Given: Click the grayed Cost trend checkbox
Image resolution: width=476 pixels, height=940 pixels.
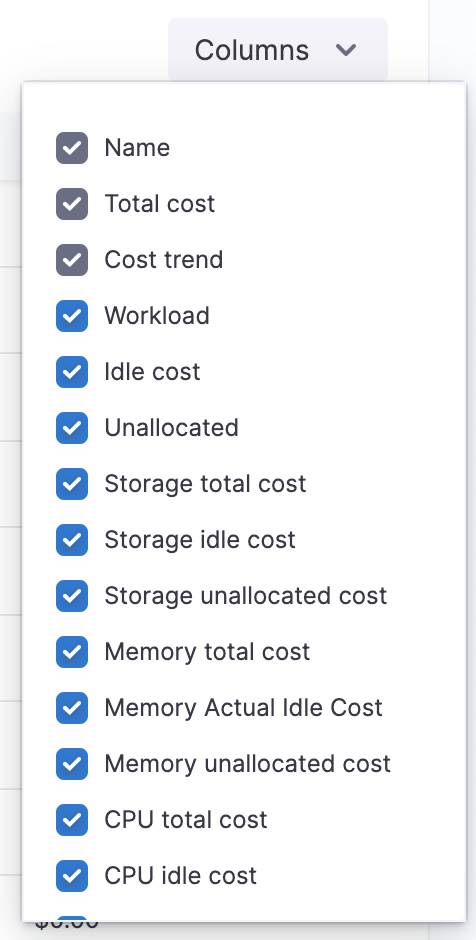Looking at the screenshot, I should point(72,260).
